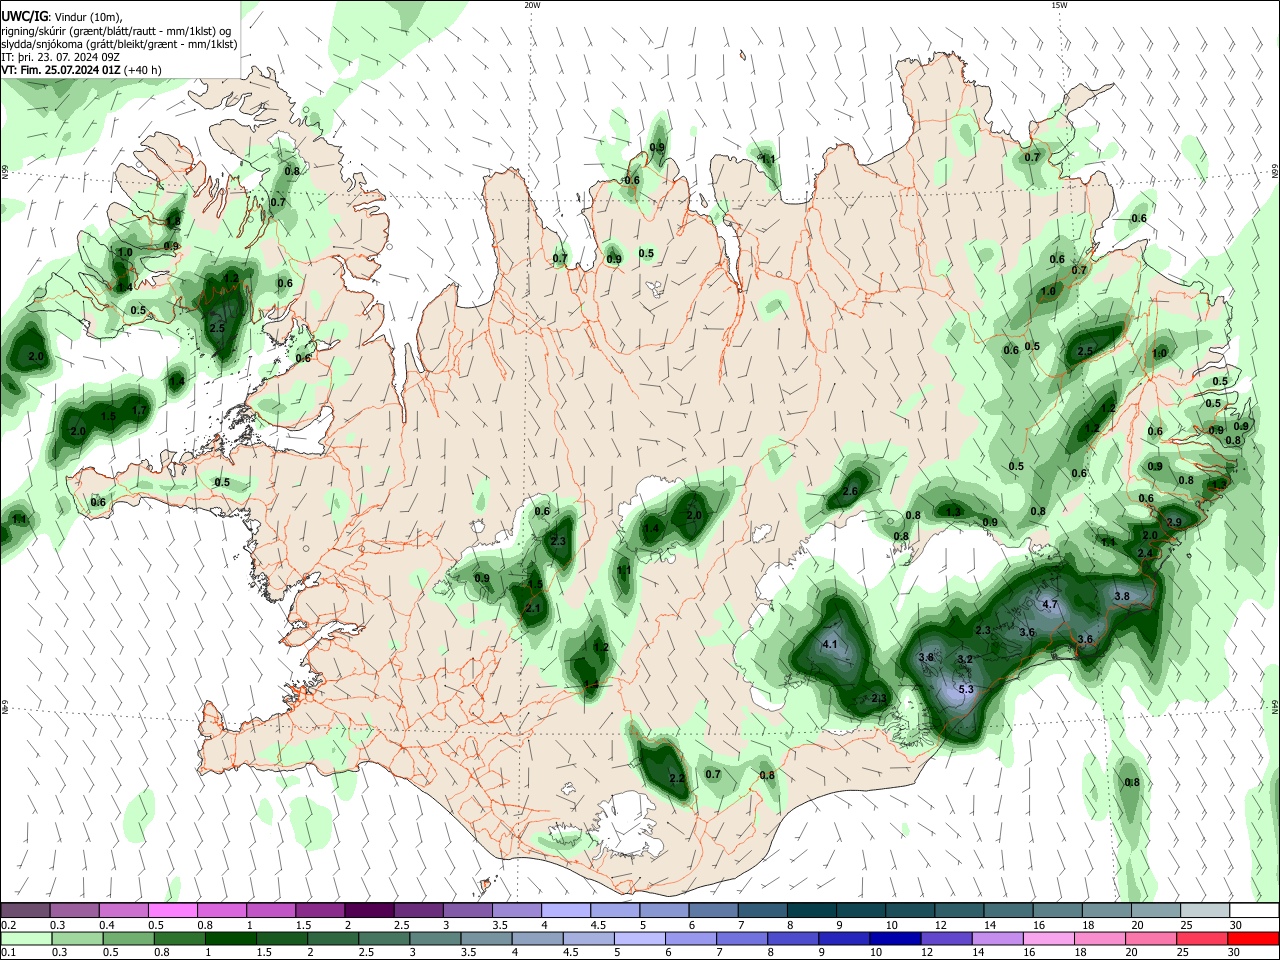Click the darkest purple 2–2.5 swatch in top legend row

click(369, 911)
